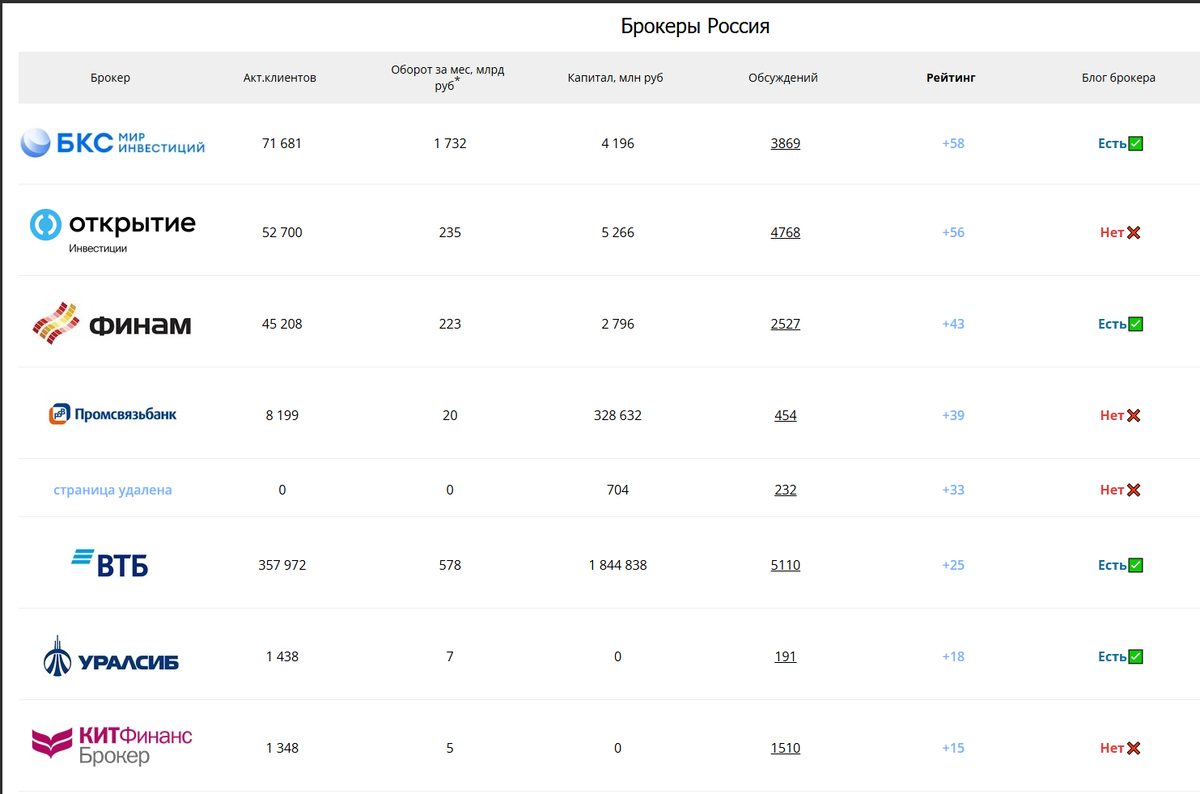Select the Промсвязьбанк logo
Screen dimensions: 1200x794
[112, 414]
